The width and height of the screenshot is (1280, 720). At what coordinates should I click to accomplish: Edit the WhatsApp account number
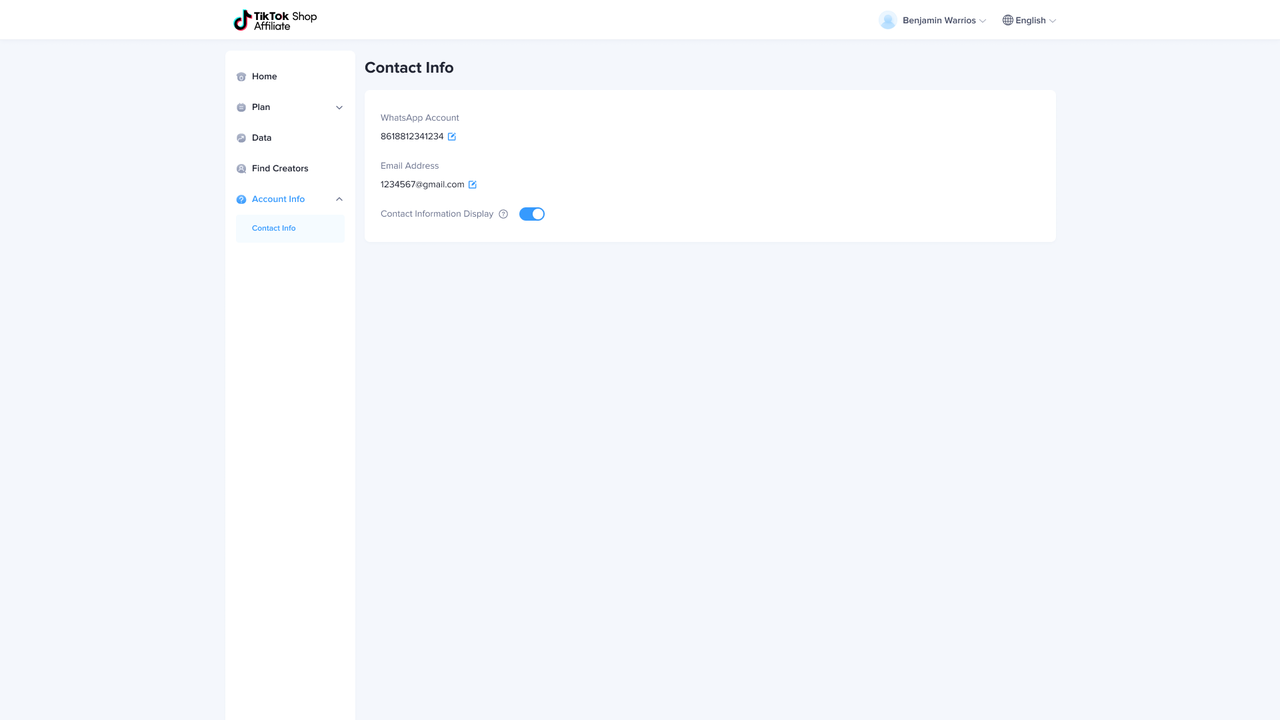452,137
